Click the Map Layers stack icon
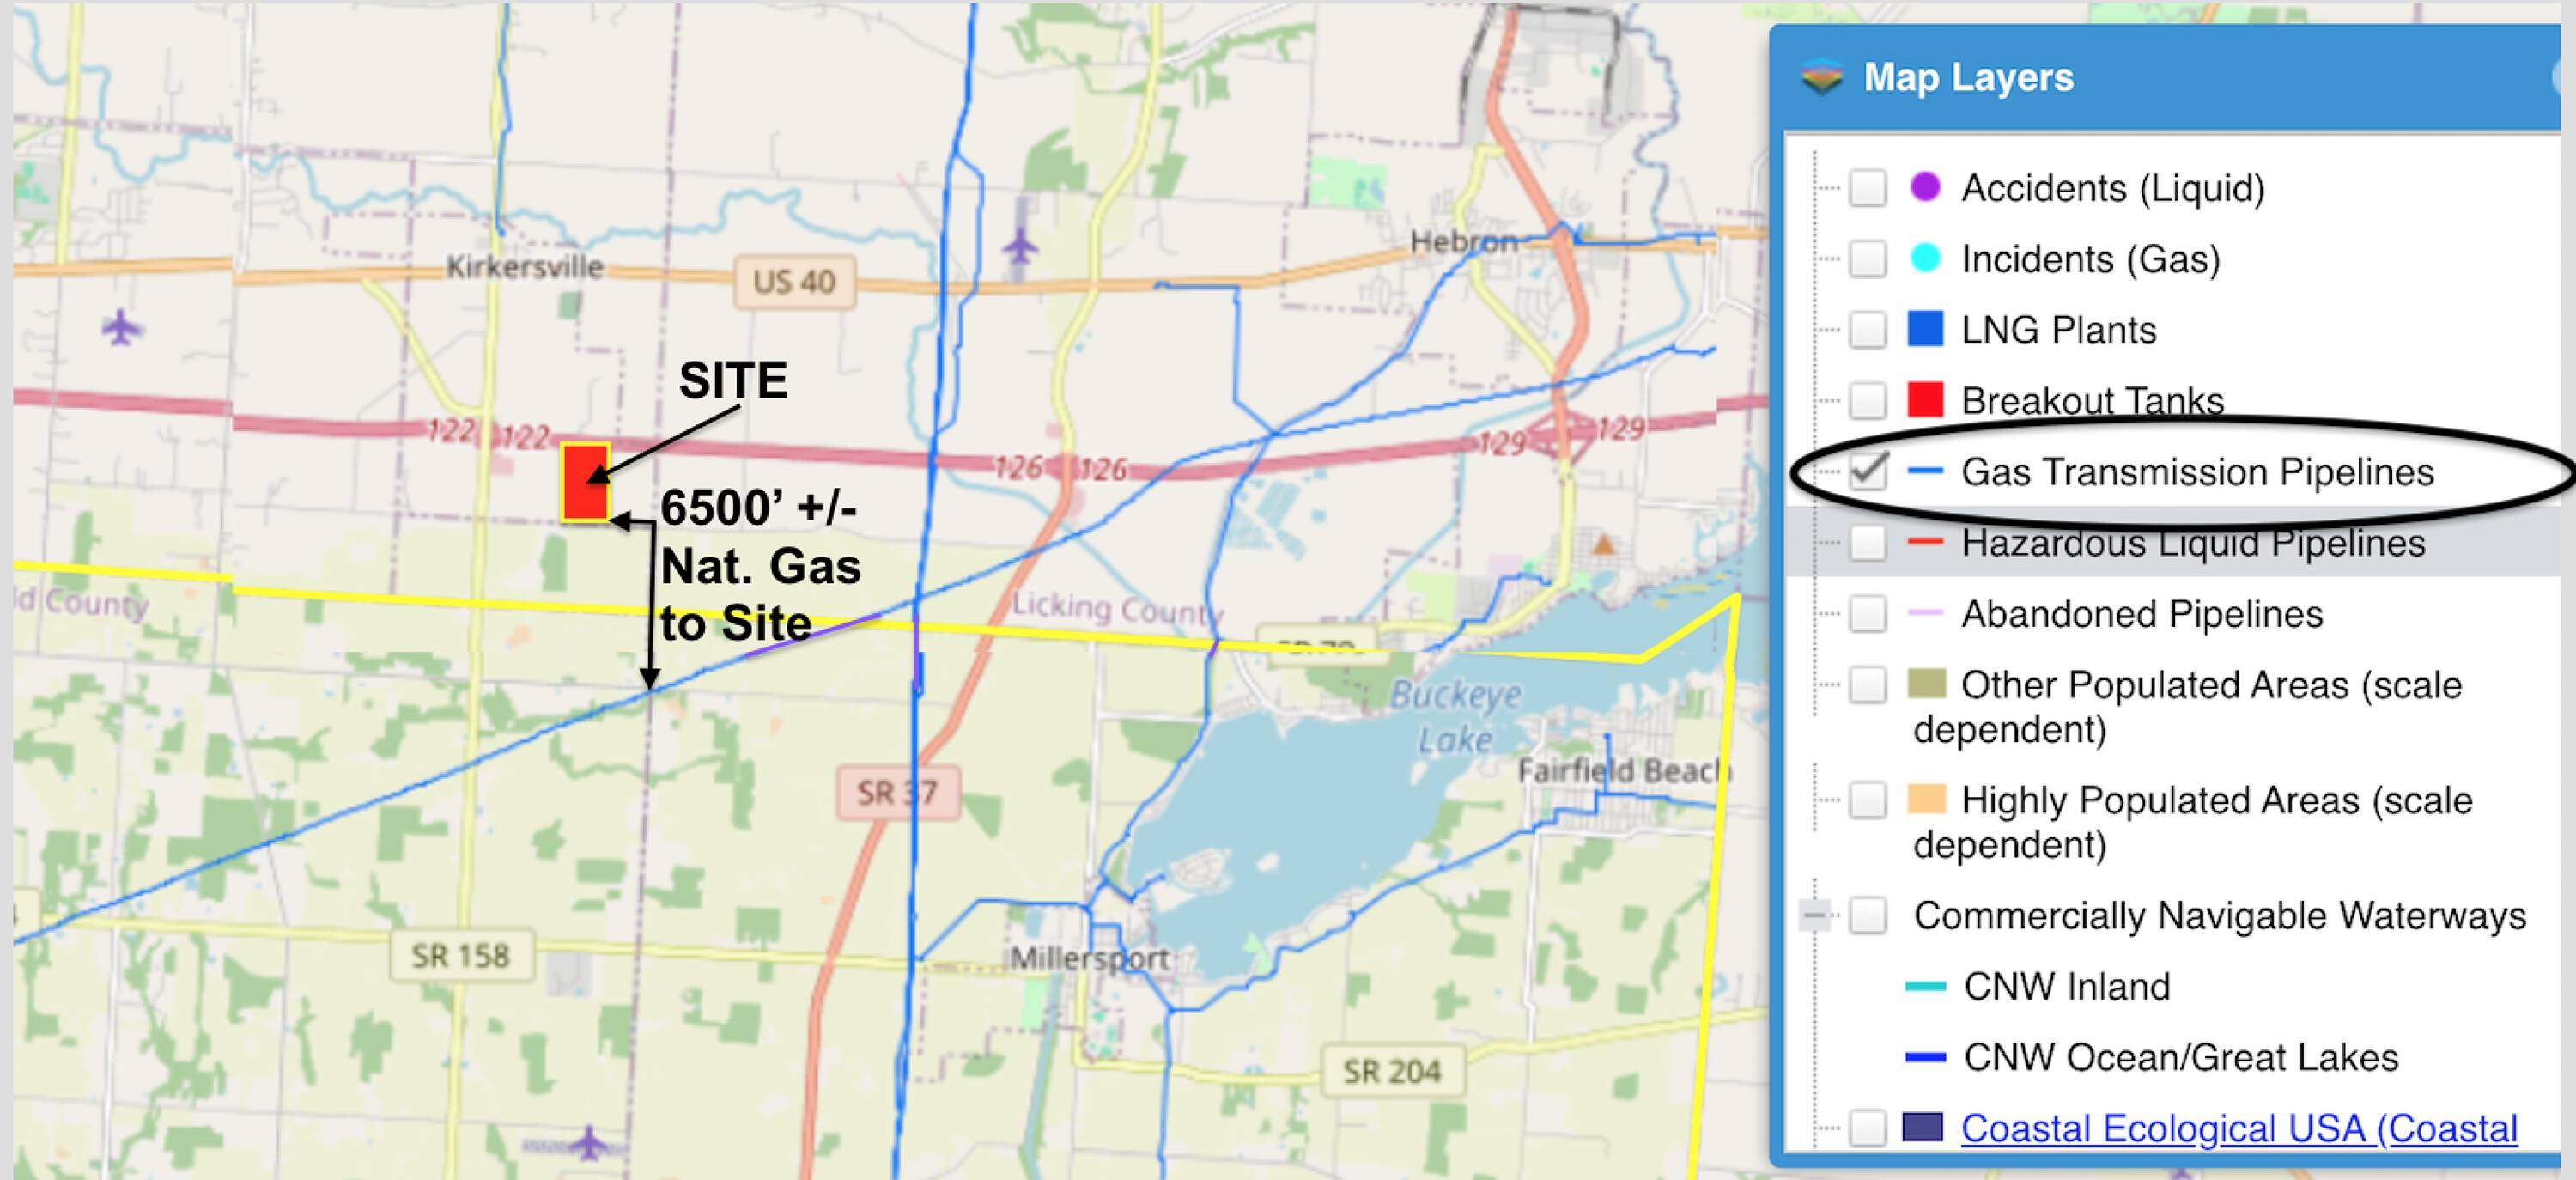Image resolution: width=2576 pixels, height=1180 pixels. point(1822,76)
